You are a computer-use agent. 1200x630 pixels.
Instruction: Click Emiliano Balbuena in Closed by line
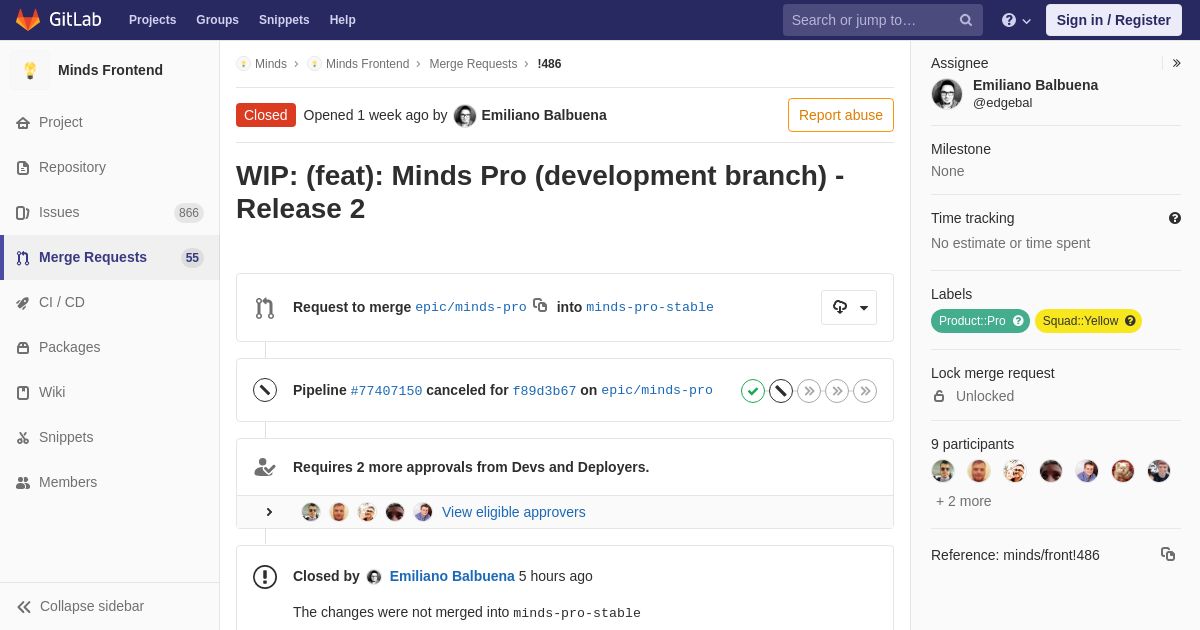tap(452, 576)
